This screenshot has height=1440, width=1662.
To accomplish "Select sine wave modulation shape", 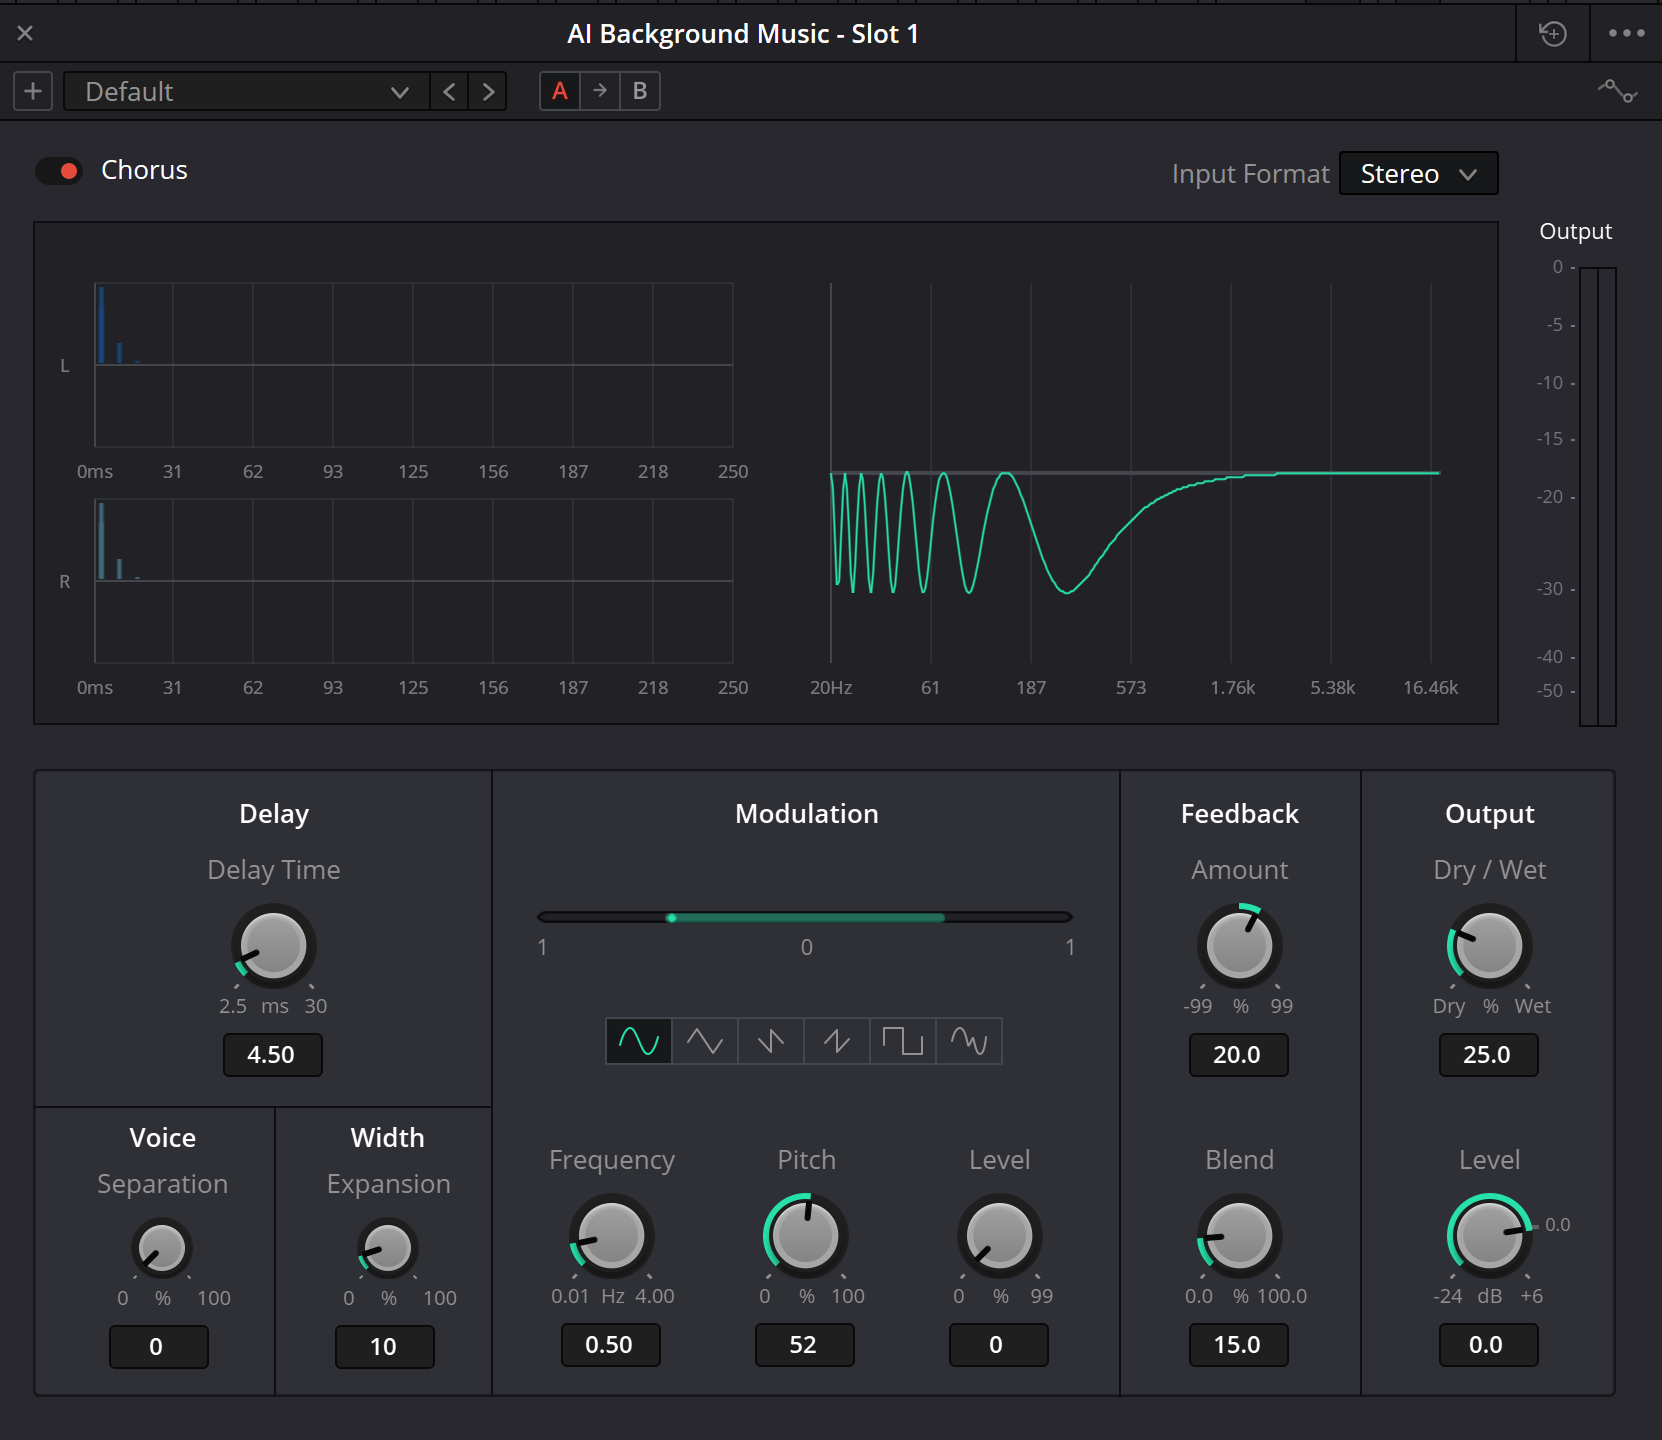I will click(639, 1041).
